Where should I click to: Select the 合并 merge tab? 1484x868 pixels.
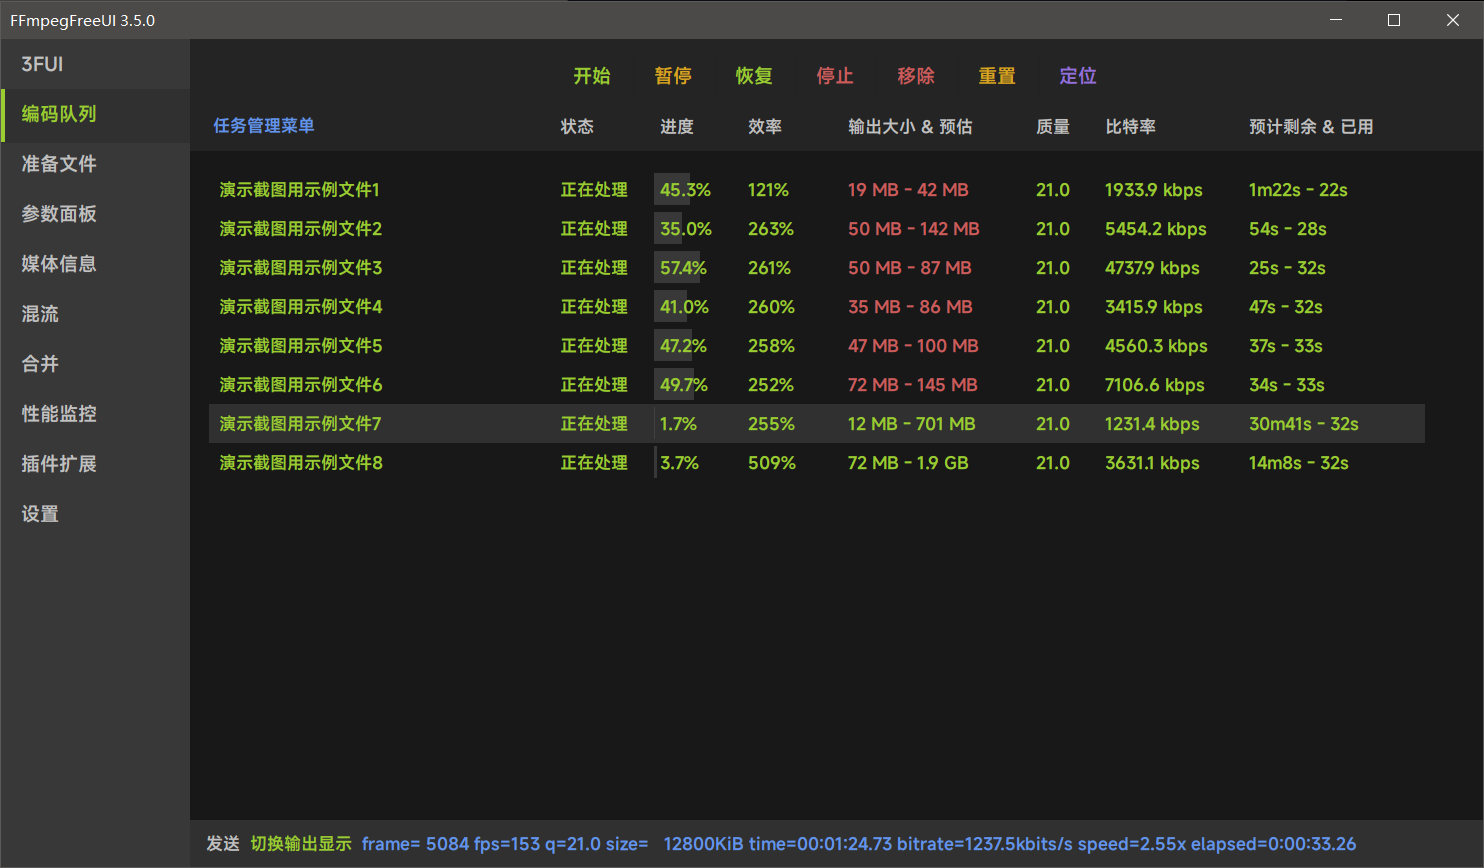40,364
